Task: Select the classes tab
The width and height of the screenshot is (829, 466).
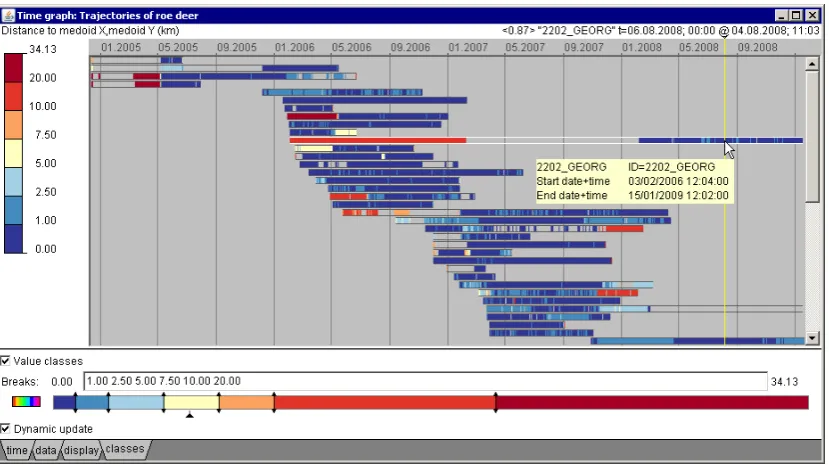Action: pyautogui.click(x=125, y=449)
